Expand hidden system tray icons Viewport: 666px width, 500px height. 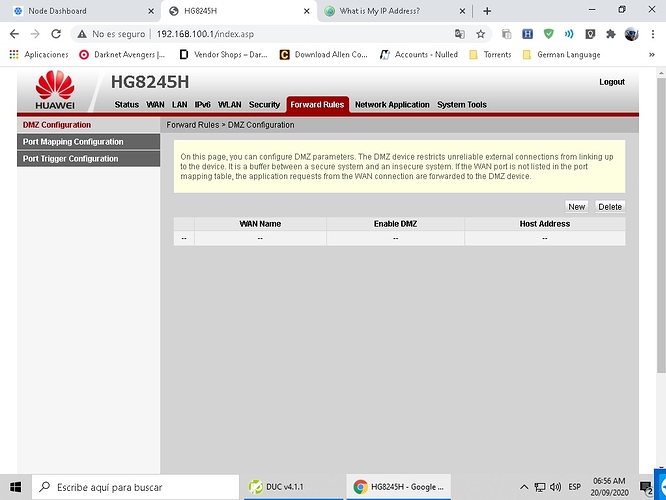(523, 487)
